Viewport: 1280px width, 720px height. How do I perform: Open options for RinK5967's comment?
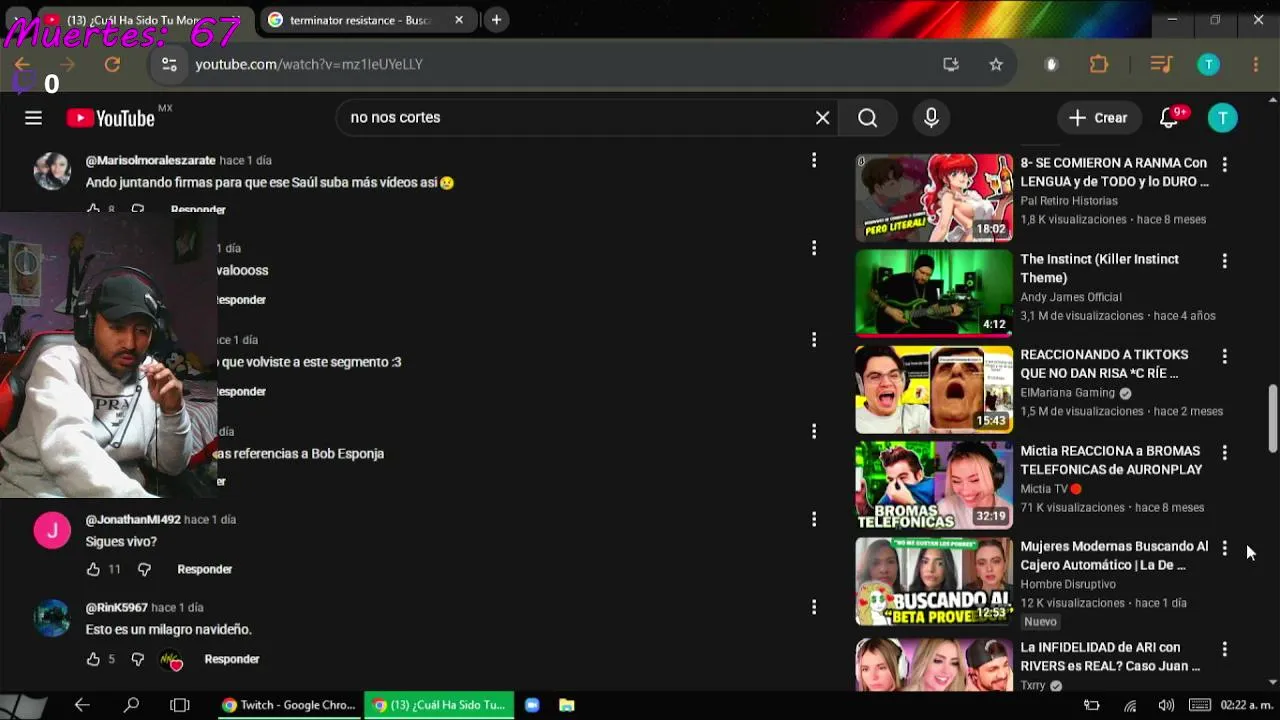[x=814, y=607]
